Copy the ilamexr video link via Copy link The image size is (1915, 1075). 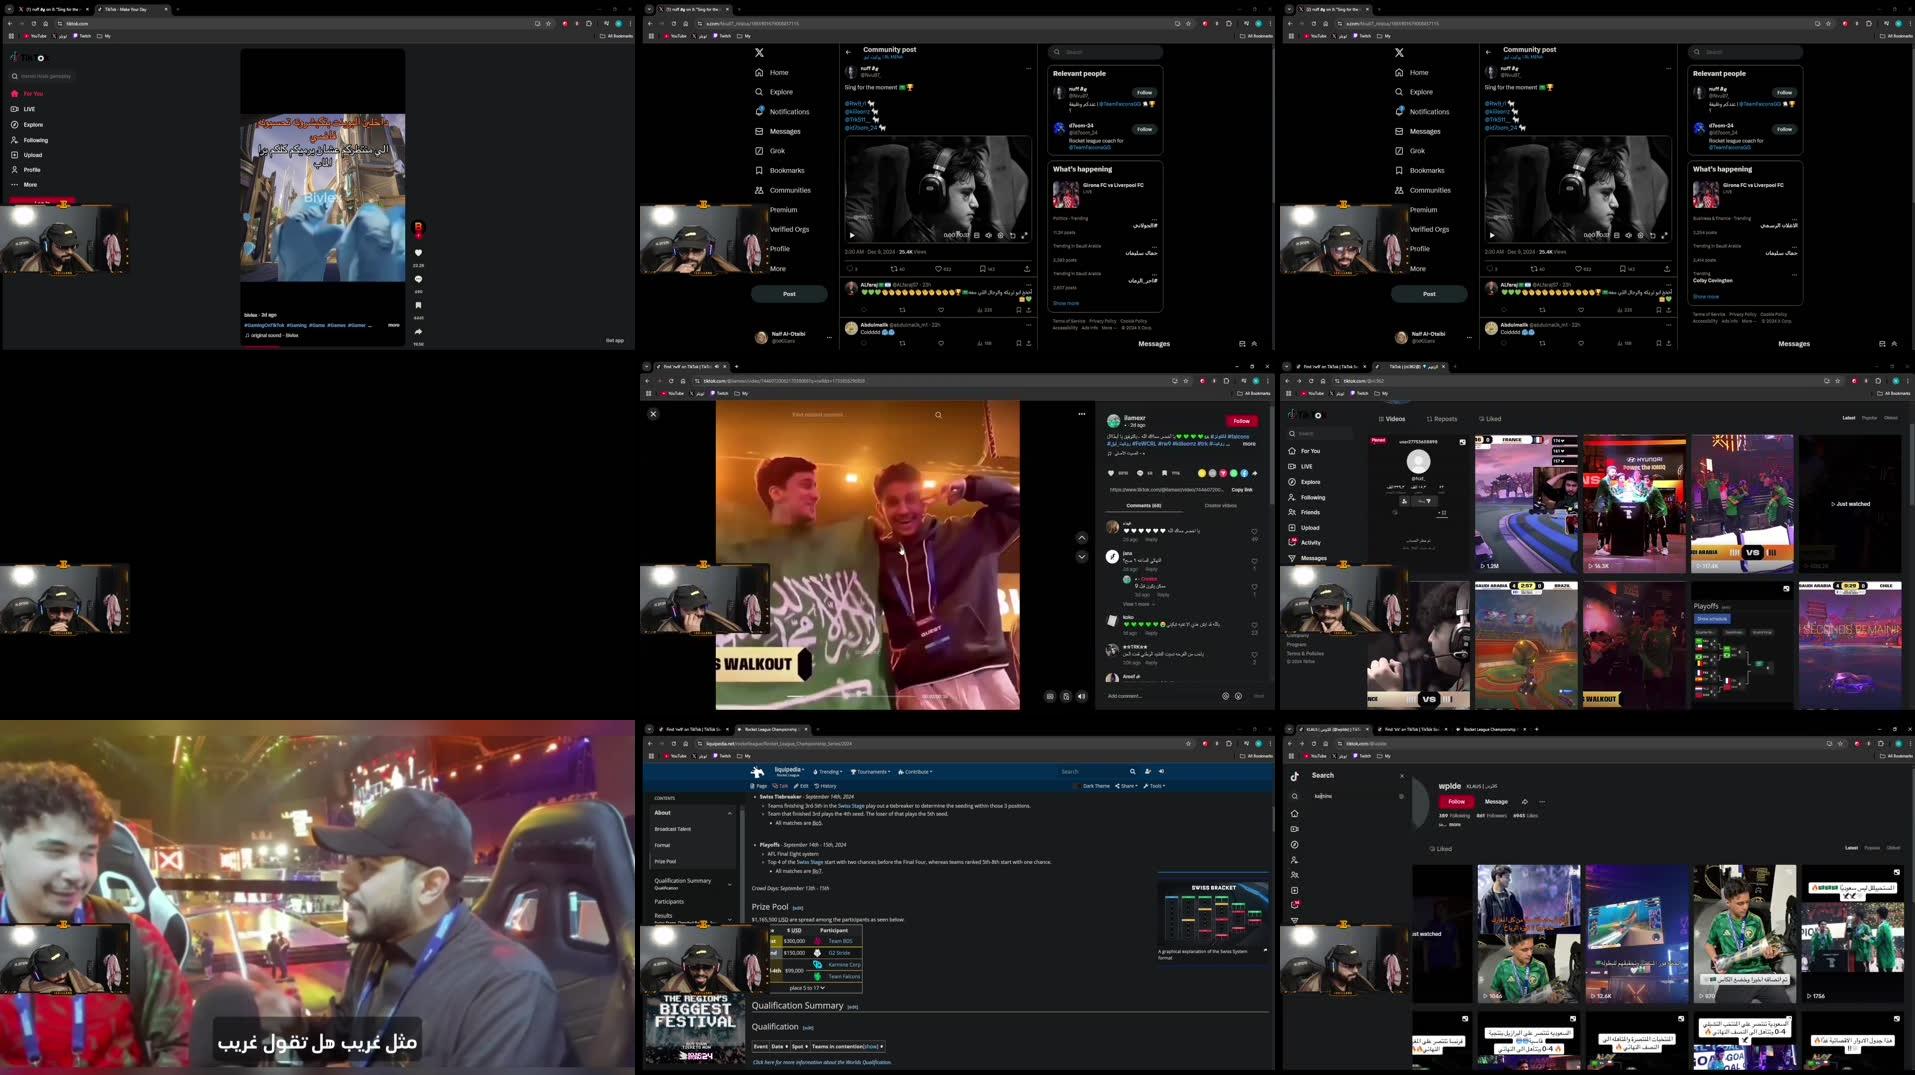coord(1242,490)
